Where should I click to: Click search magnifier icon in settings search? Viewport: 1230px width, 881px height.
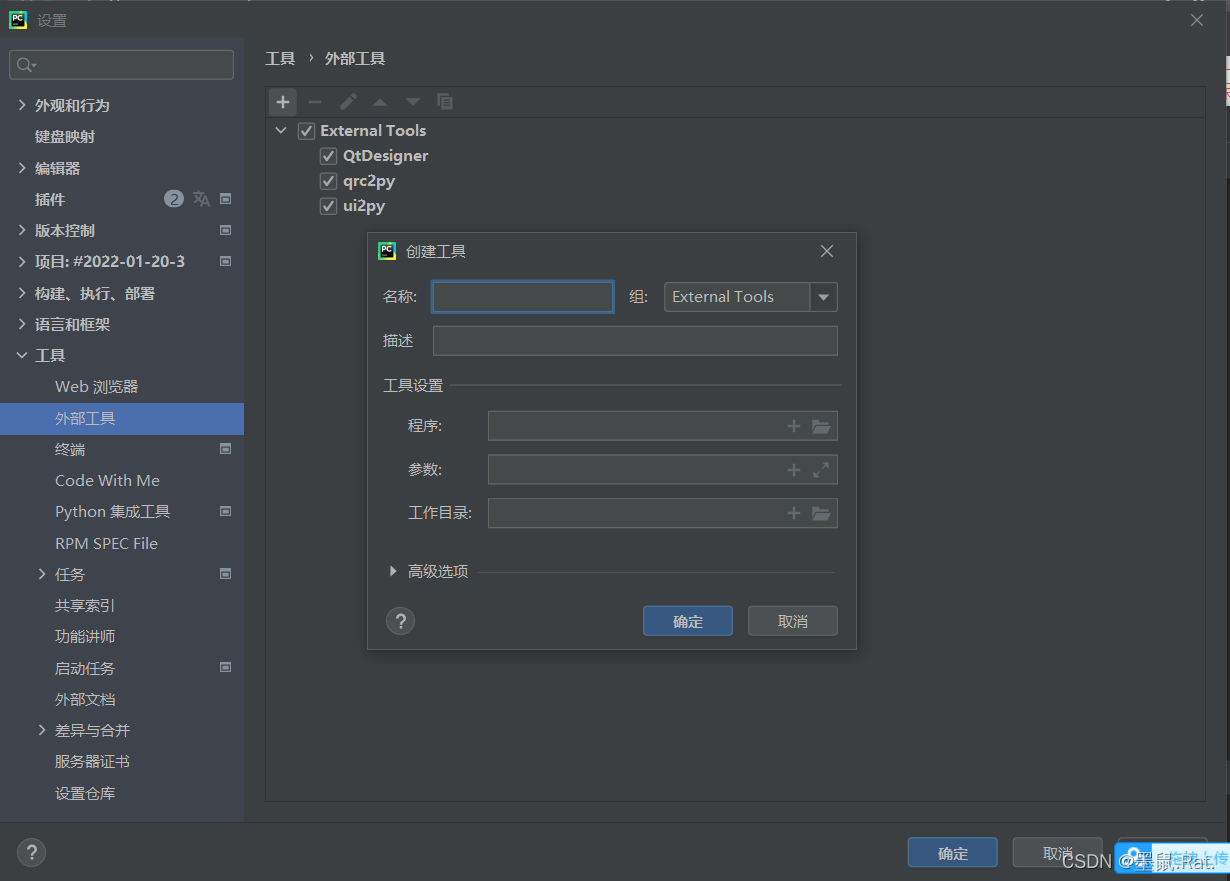pyautogui.click(x=25, y=65)
